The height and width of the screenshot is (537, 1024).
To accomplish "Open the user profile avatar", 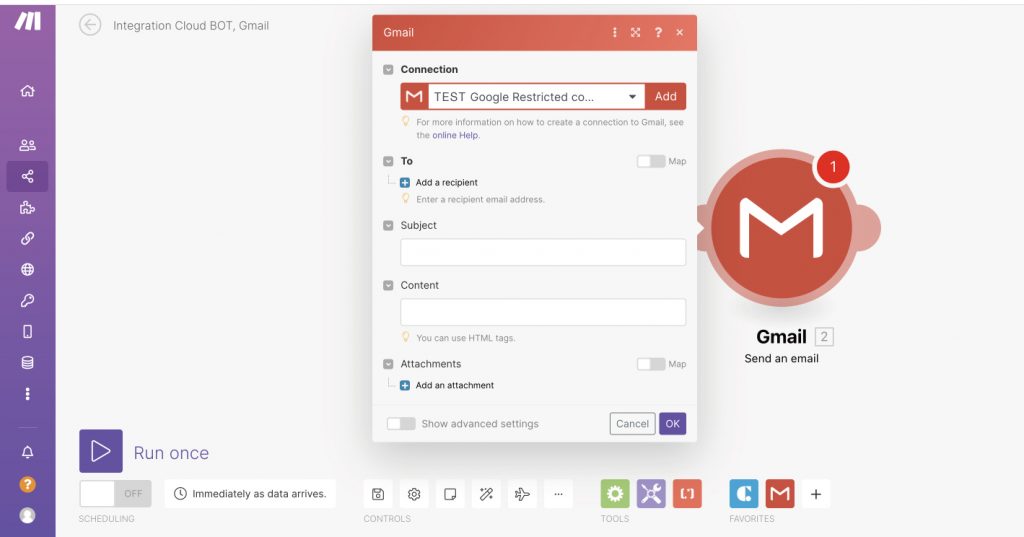I will coord(27,515).
